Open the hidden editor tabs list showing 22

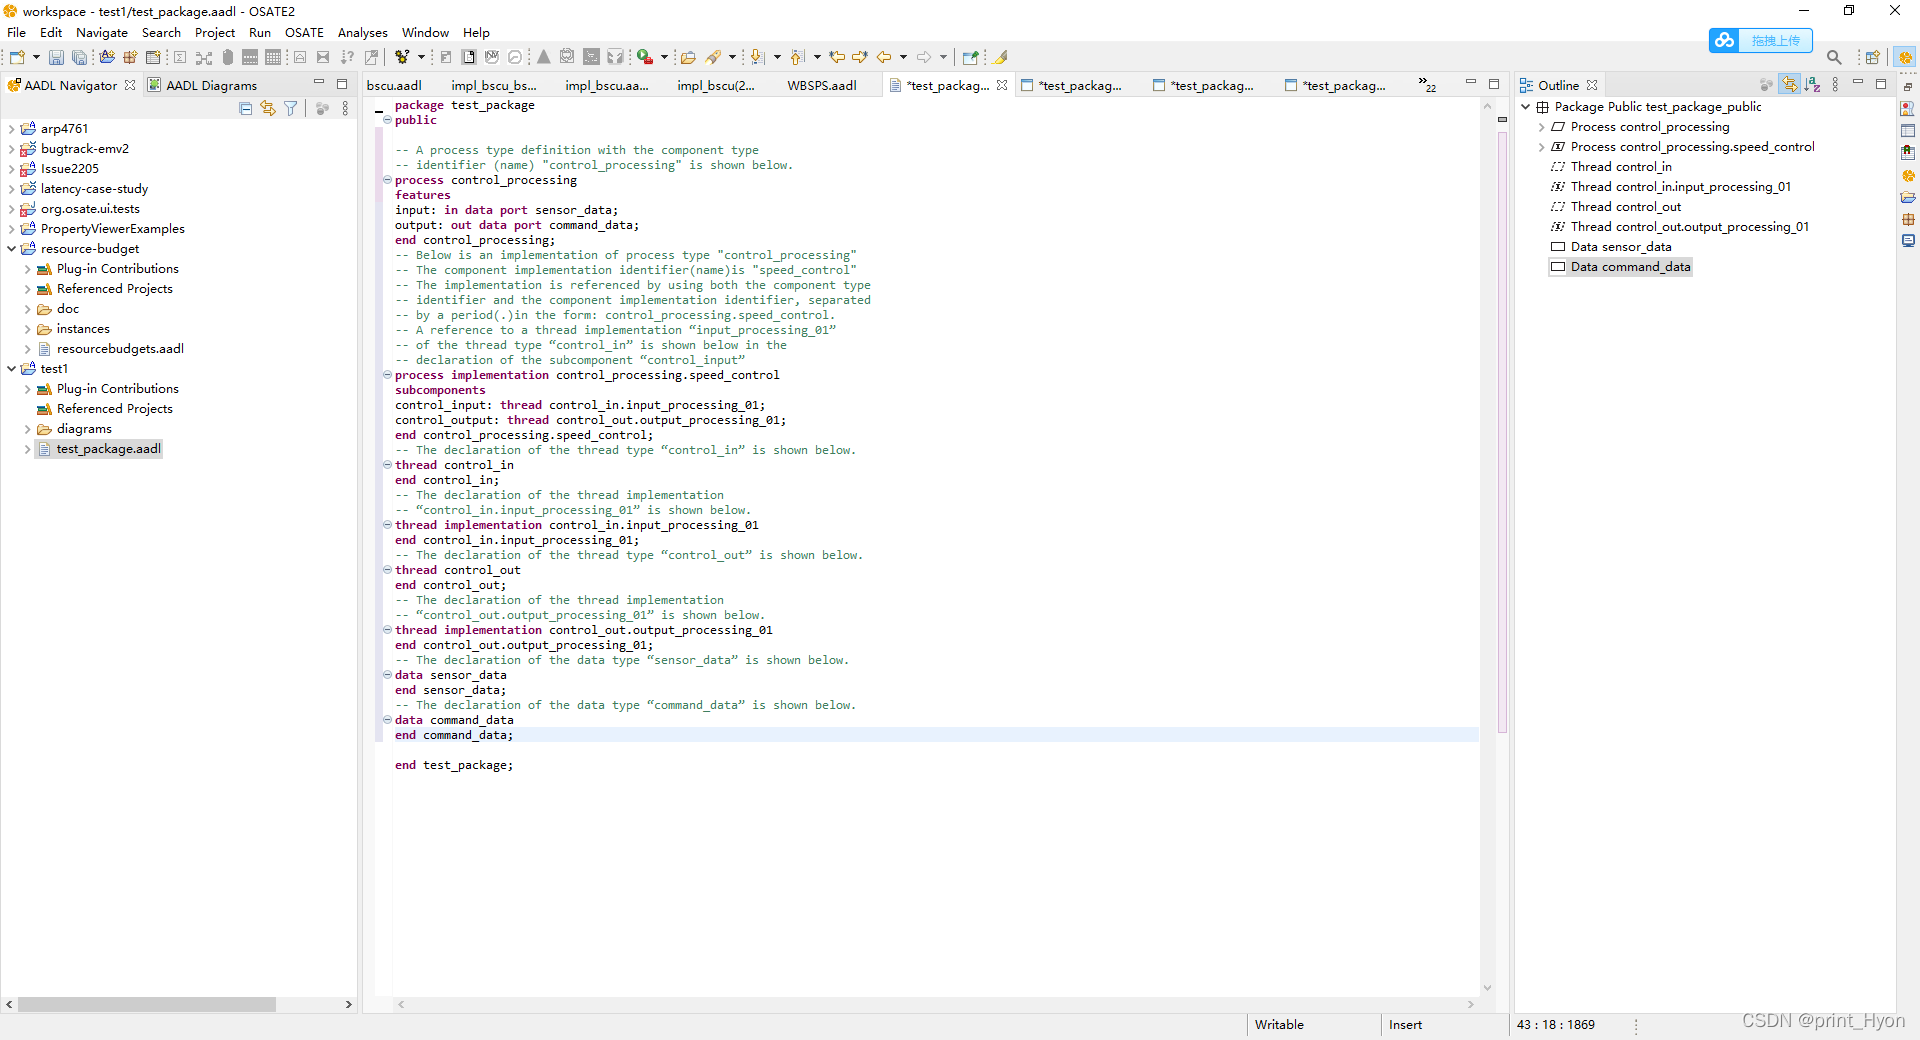click(x=1427, y=85)
